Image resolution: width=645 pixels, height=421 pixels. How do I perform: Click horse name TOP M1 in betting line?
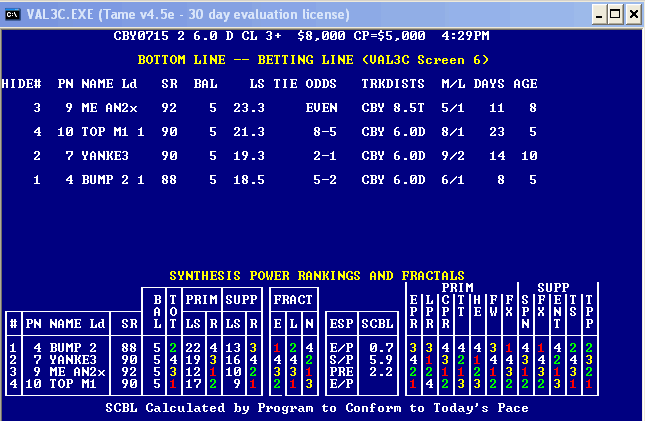[x=105, y=132]
